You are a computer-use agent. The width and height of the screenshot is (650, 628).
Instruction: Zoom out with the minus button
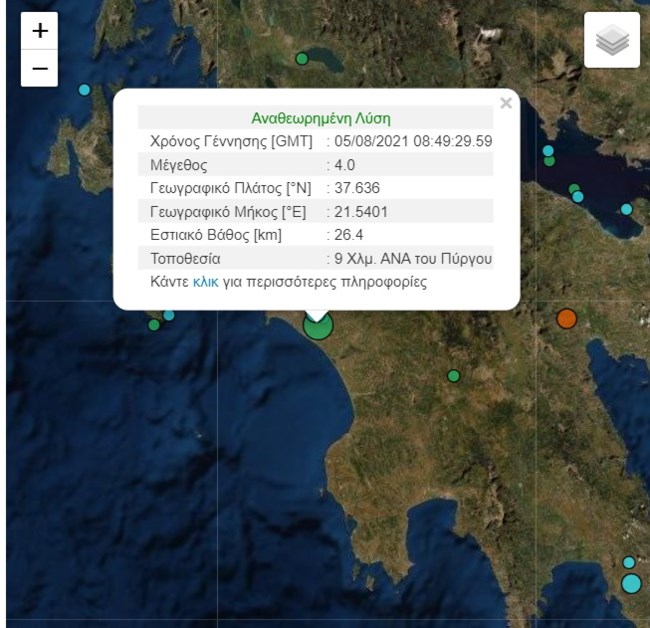tap(39, 68)
